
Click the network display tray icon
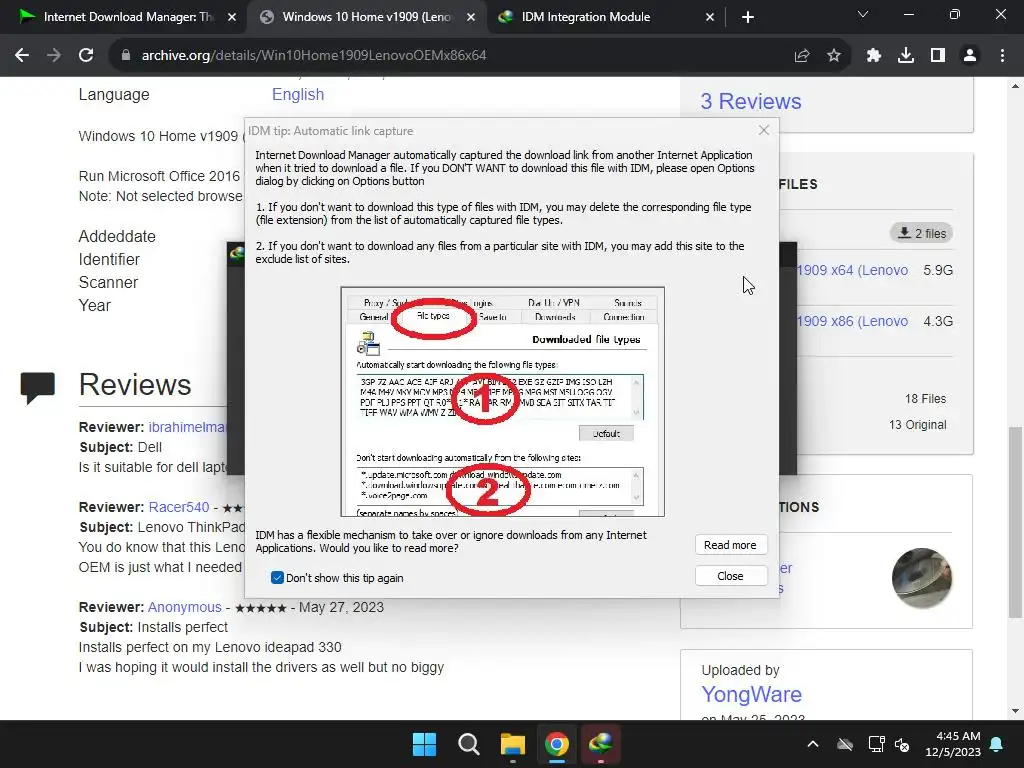tap(876, 744)
